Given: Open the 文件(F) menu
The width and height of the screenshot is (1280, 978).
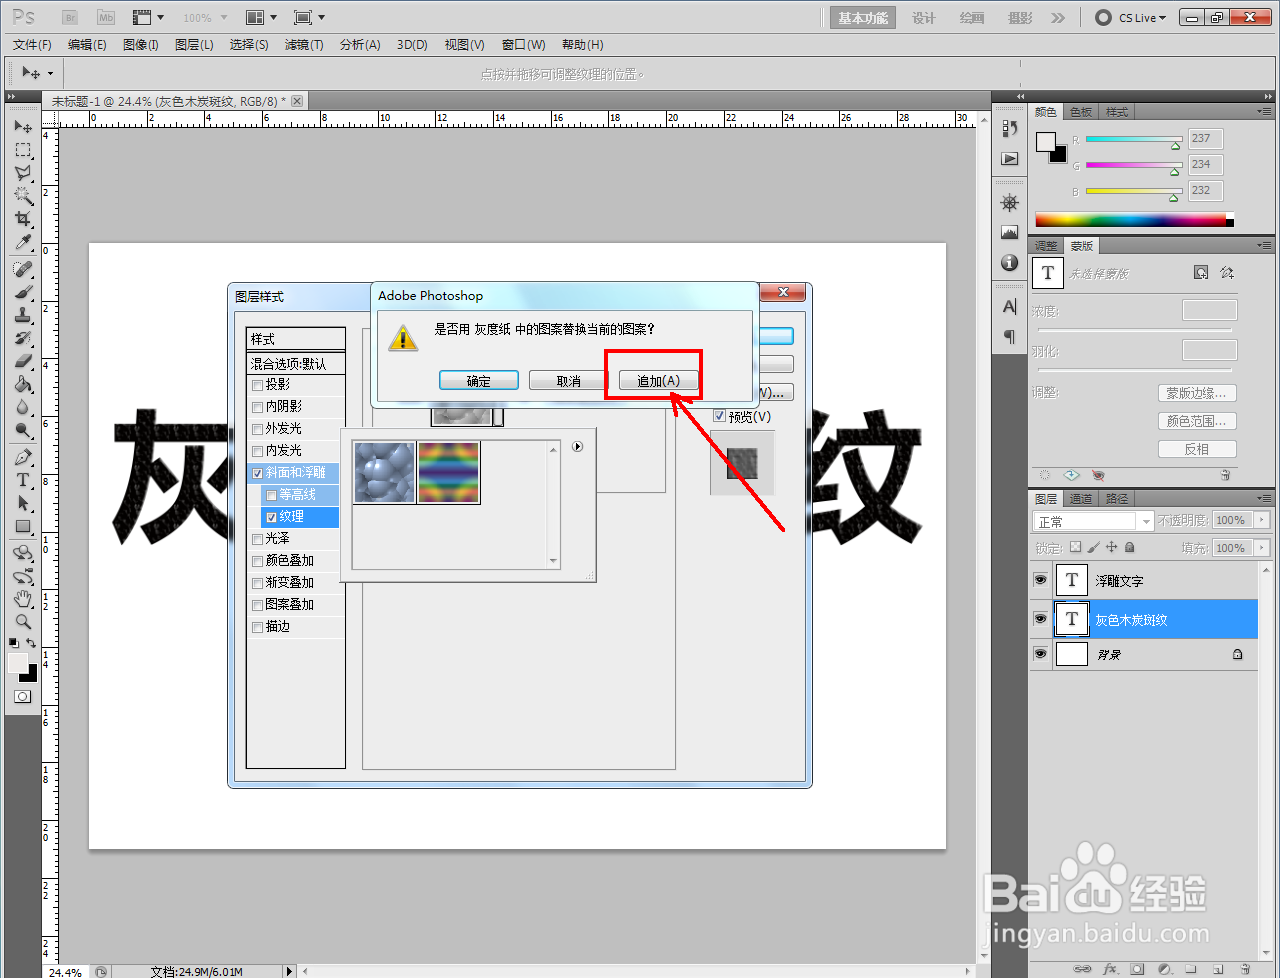Looking at the screenshot, I should (32, 45).
